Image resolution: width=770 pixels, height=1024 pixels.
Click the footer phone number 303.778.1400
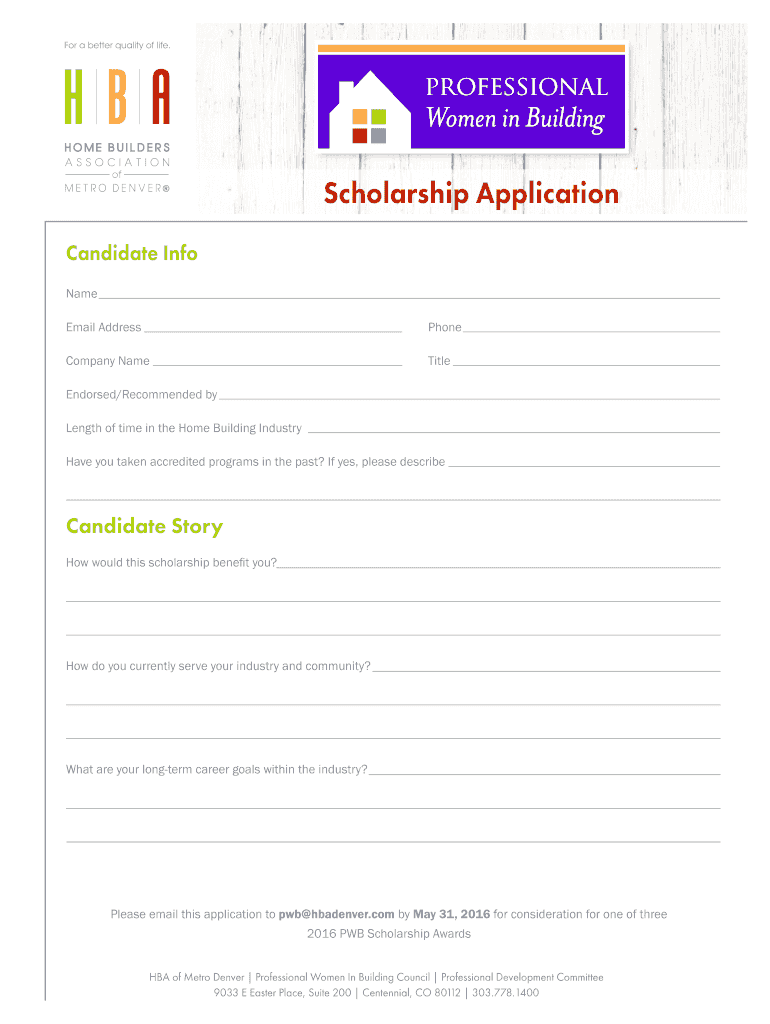click(x=505, y=993)
